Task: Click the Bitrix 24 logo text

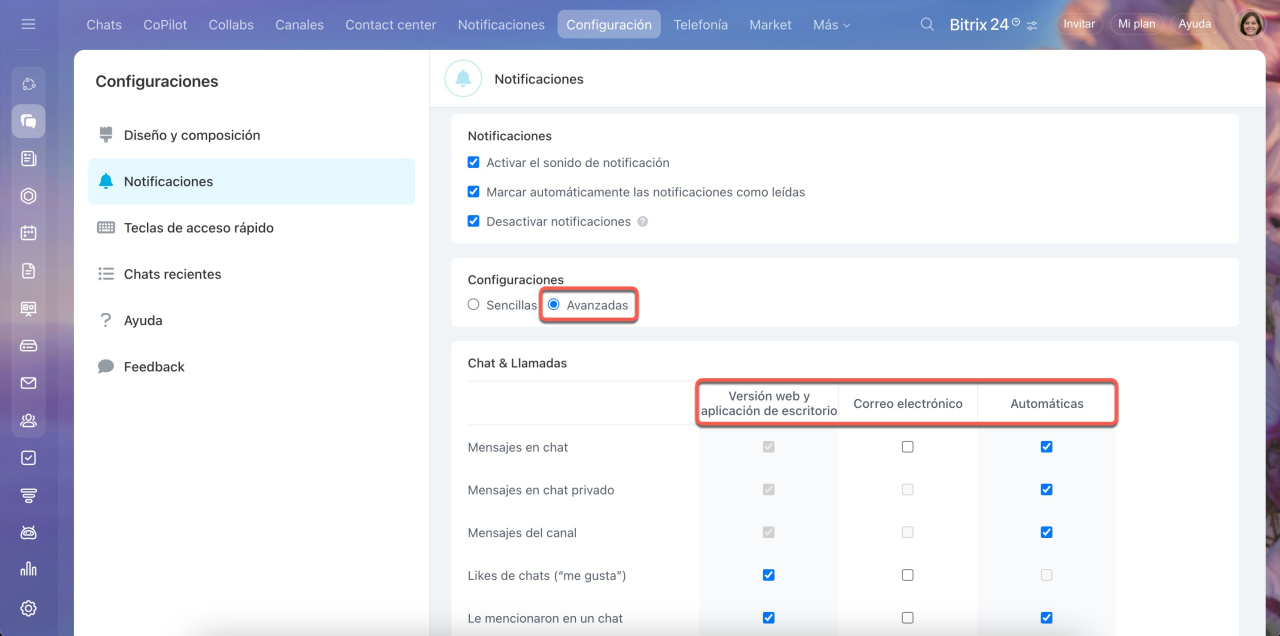Action: (x=979, y=24)
